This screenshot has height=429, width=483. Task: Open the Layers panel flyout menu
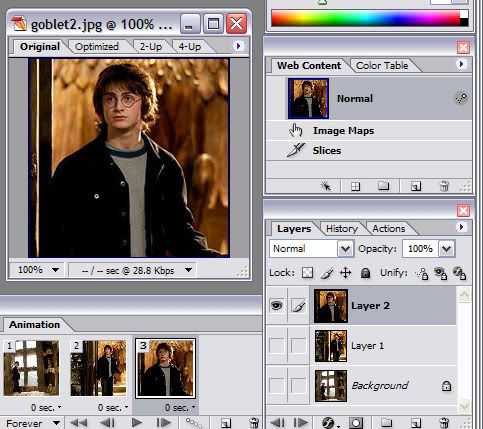coord(461,227)
